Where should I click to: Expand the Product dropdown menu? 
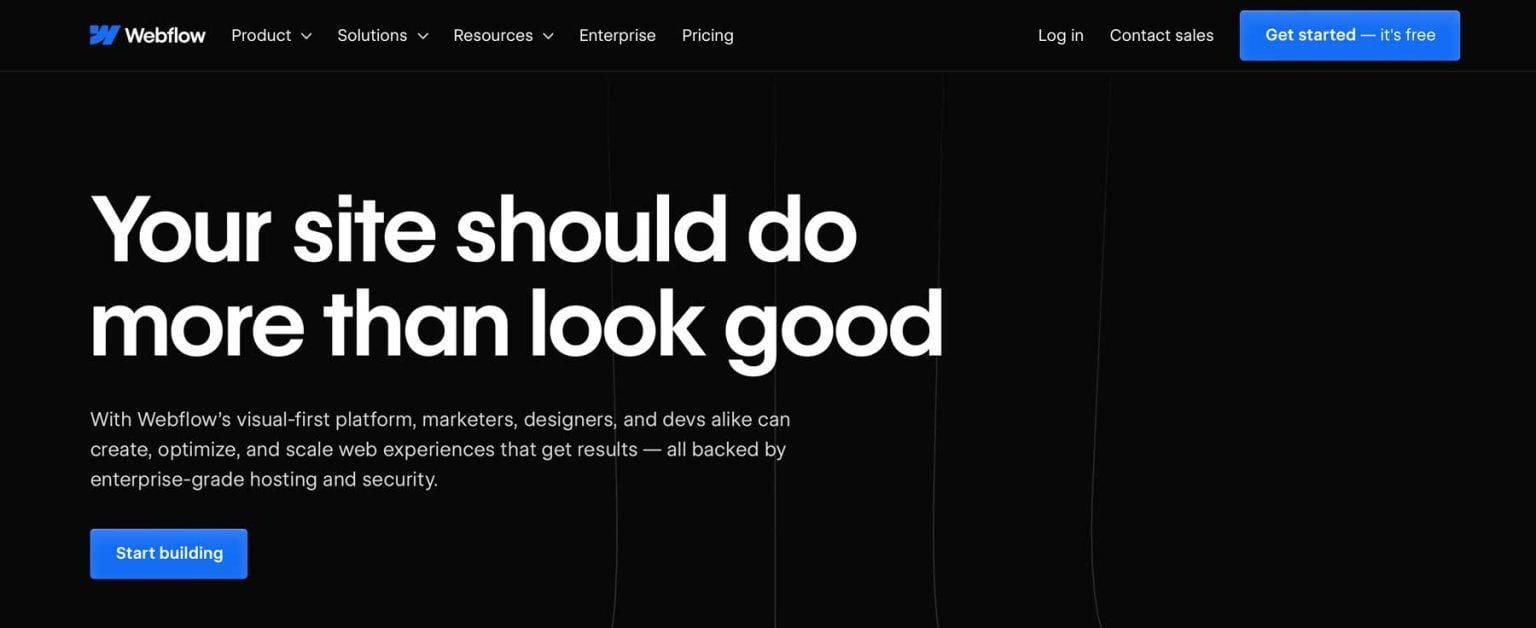coord(262,35)
